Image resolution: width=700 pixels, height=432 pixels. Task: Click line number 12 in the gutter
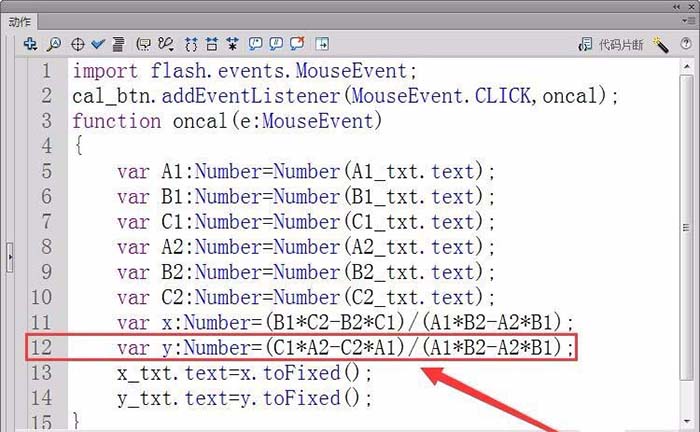click(42, 348)
